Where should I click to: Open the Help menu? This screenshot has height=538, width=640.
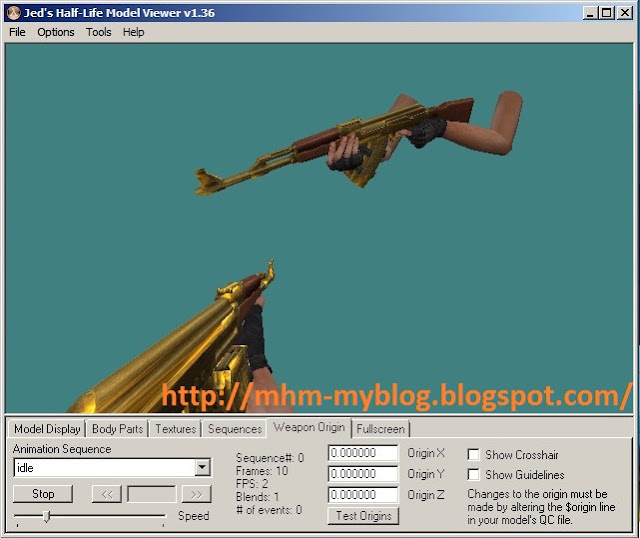click(133, 32)
